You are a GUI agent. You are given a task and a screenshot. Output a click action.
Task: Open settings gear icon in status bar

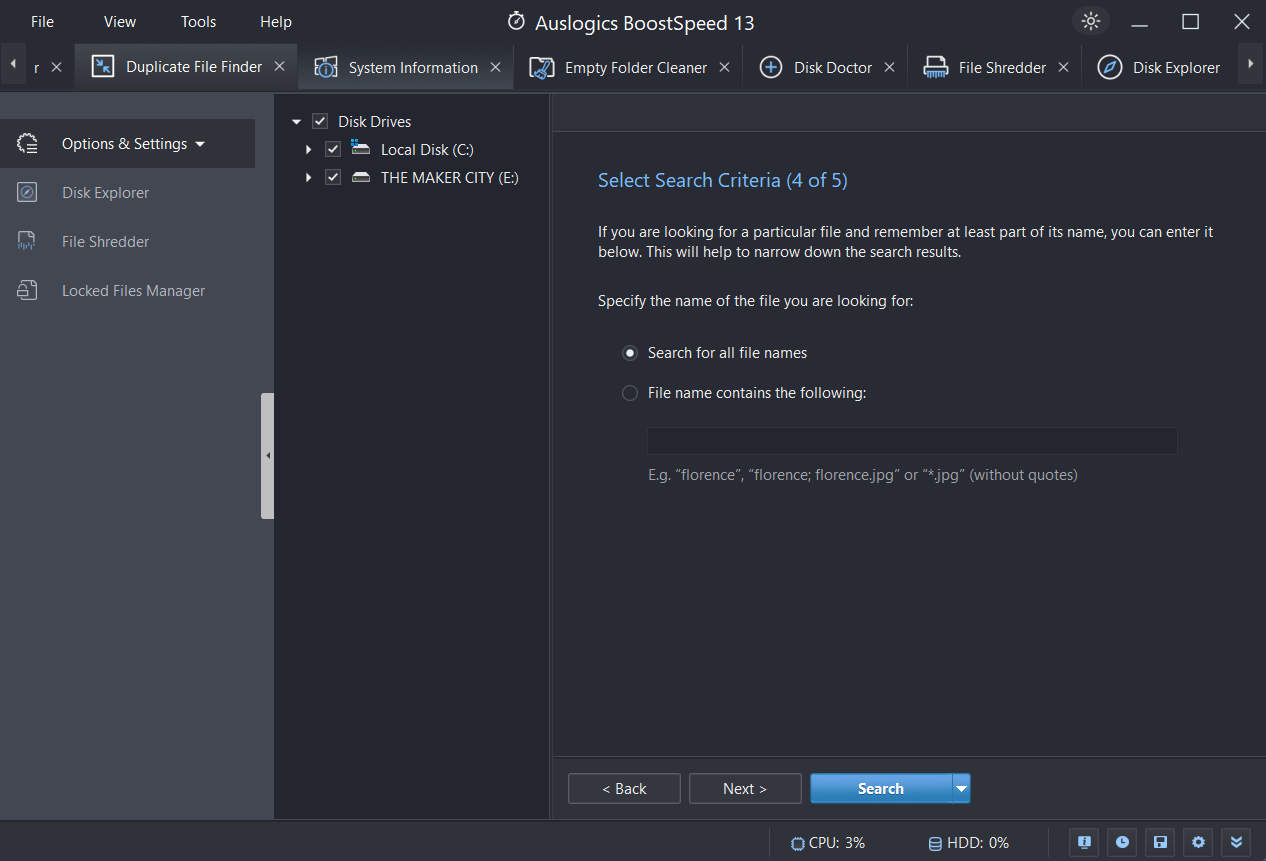click(x=1198, y=842)
